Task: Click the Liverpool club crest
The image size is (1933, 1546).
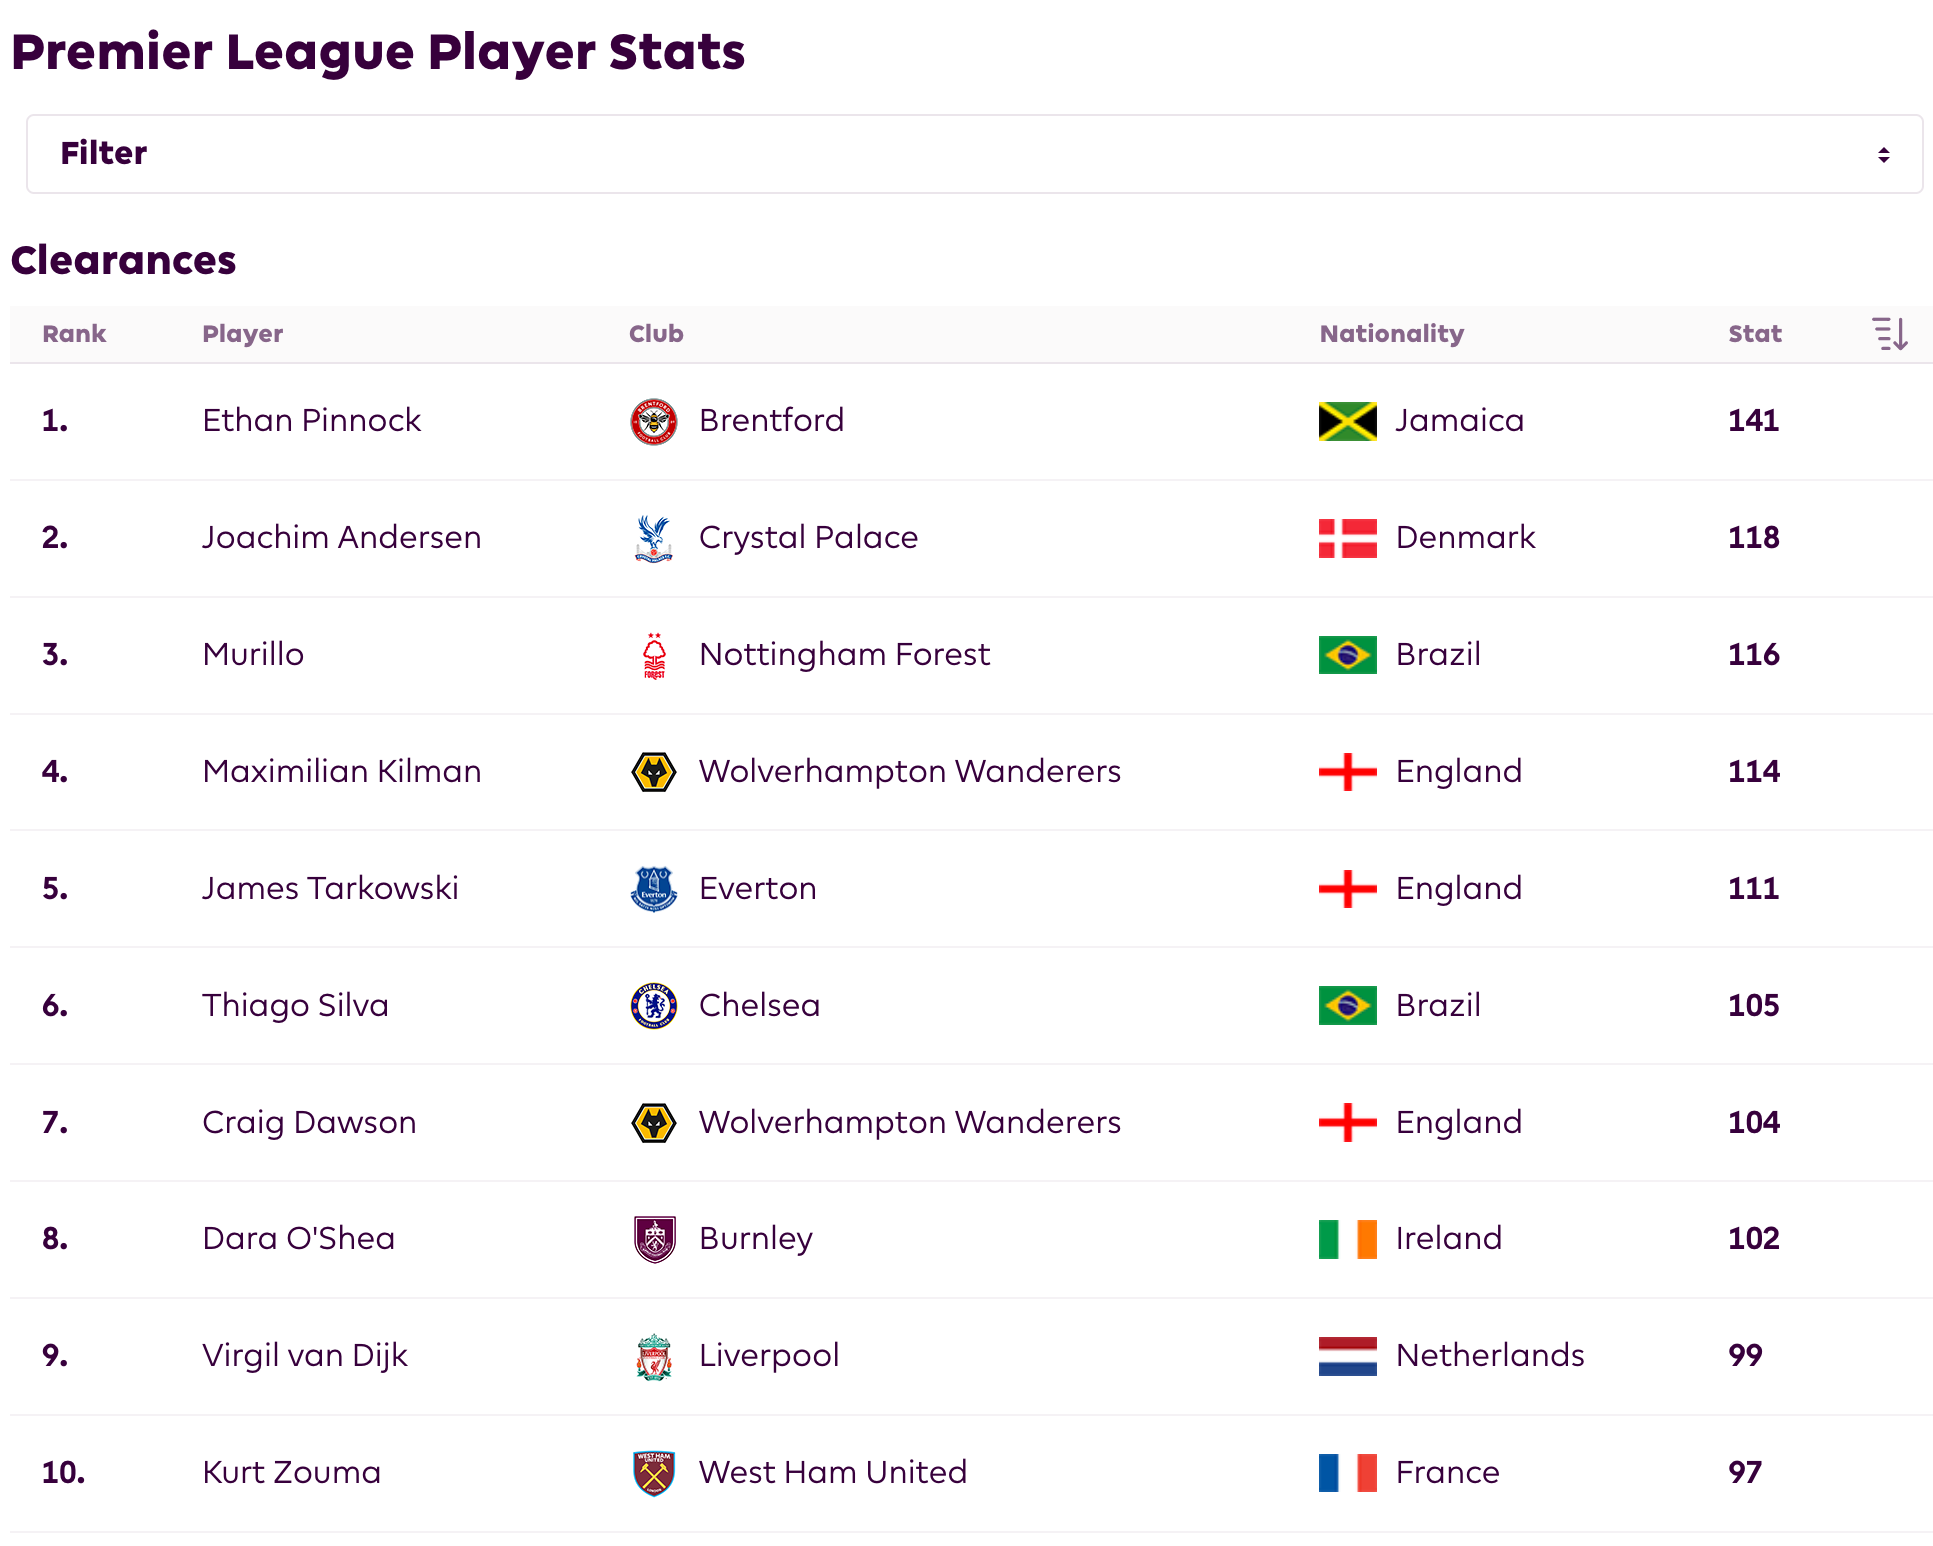Action: click(x=654, y=1356)
